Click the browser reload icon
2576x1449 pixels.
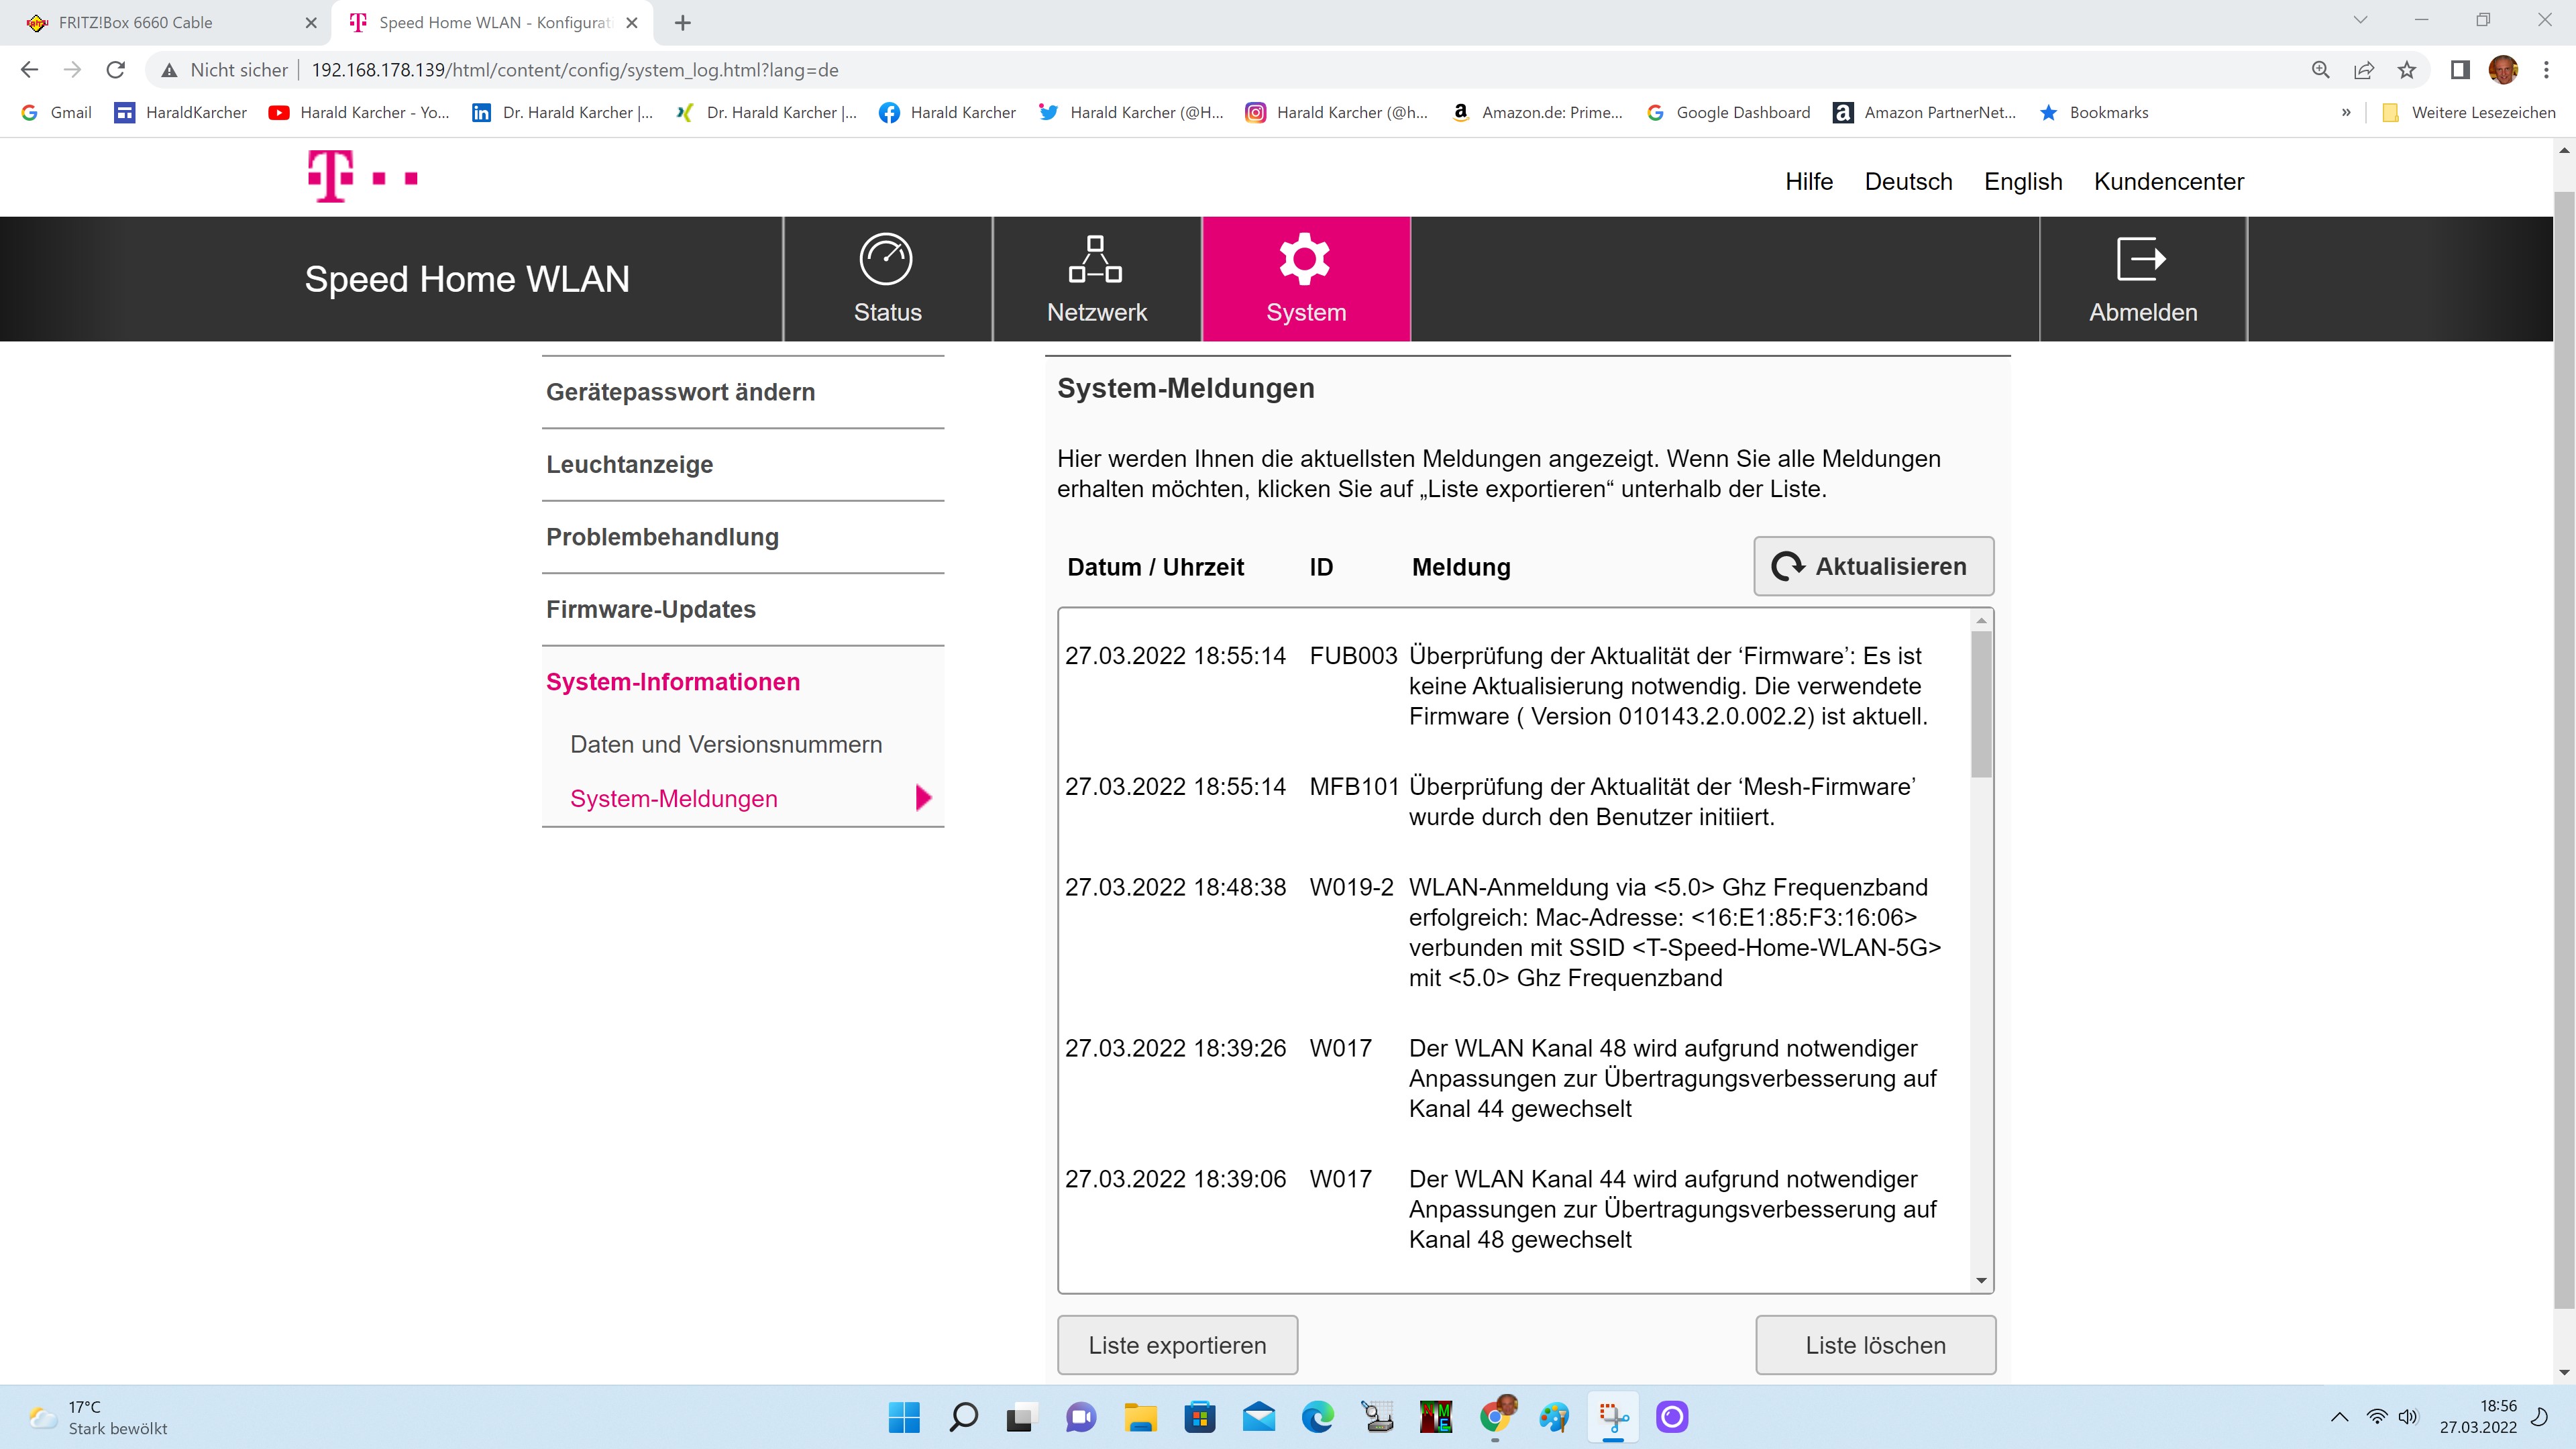(x=116, y=70)
